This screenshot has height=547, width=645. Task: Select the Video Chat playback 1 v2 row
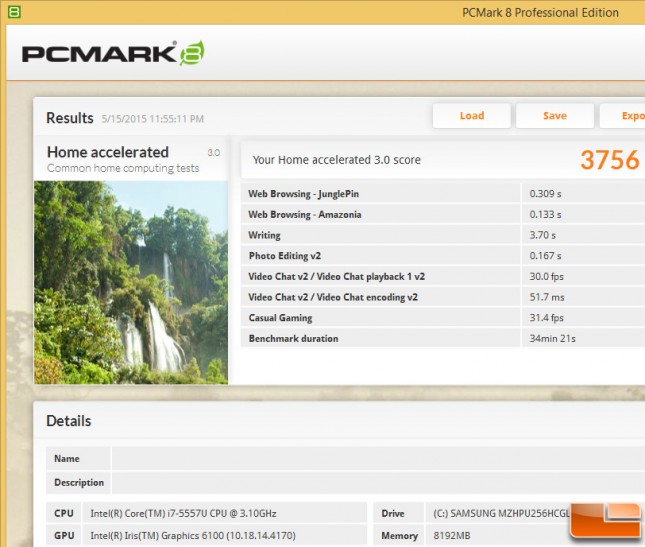[x=443, y=276]
